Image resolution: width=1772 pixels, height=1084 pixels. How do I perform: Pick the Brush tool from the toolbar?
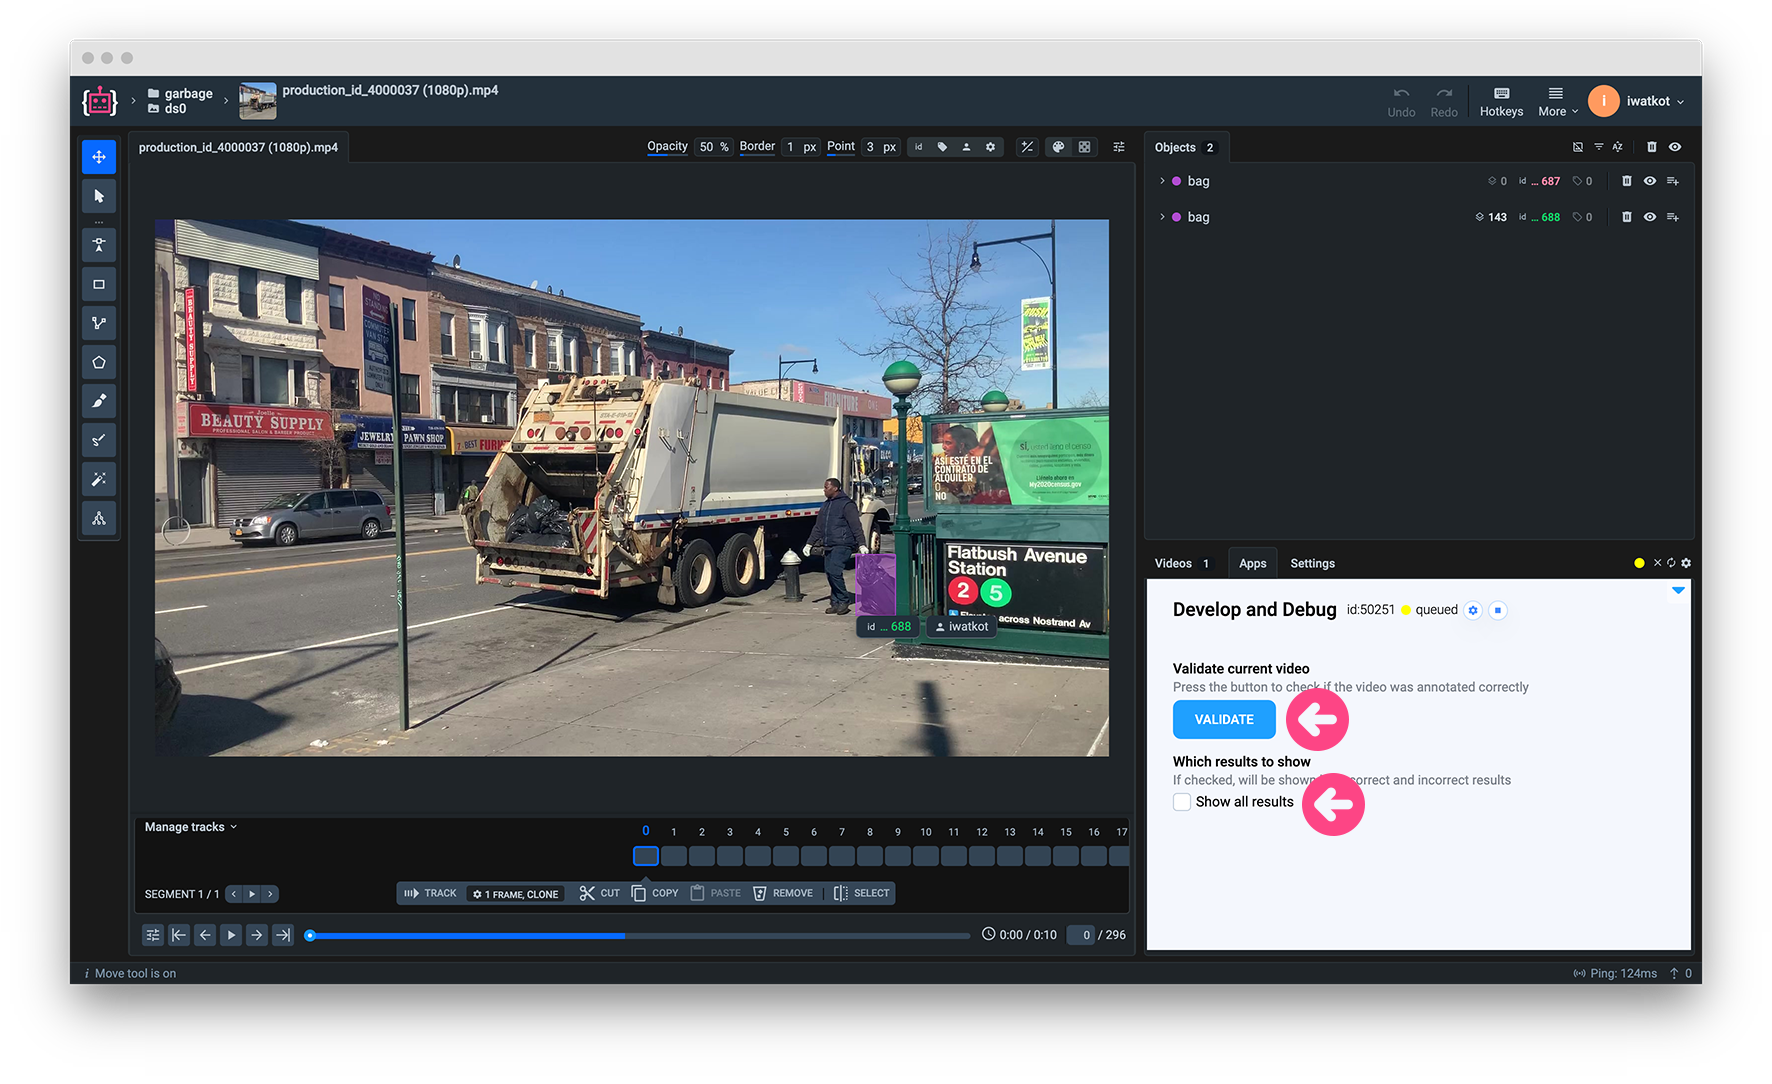point(99,401)
